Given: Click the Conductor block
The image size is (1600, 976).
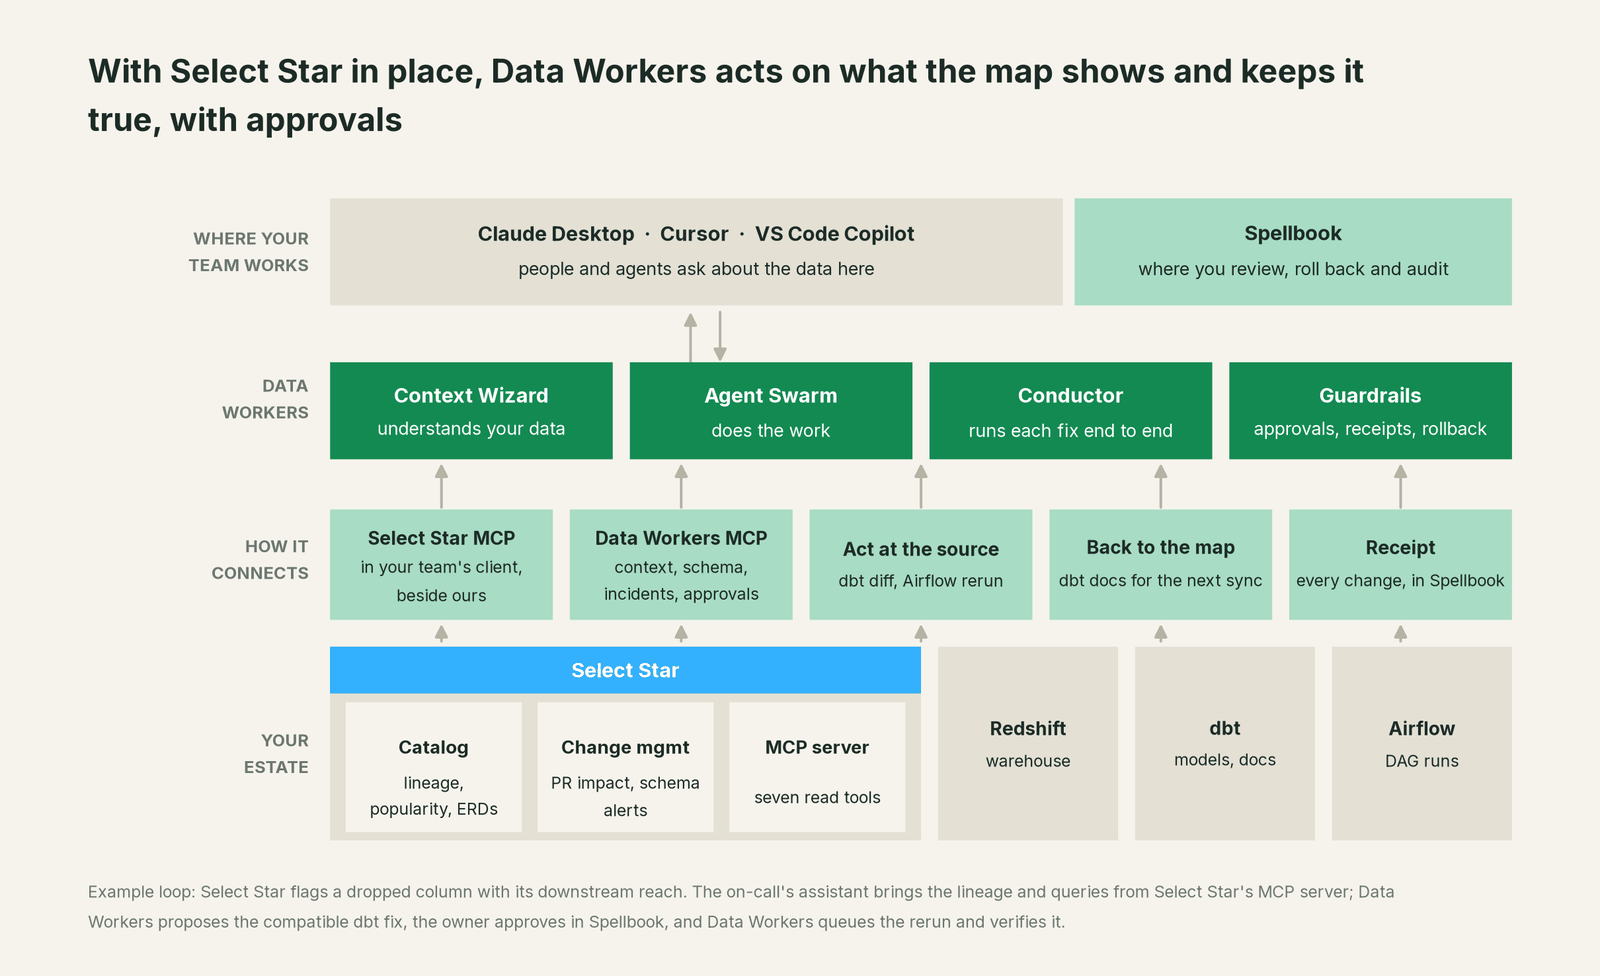Looking at the screenshot, I should point(1070,411).
